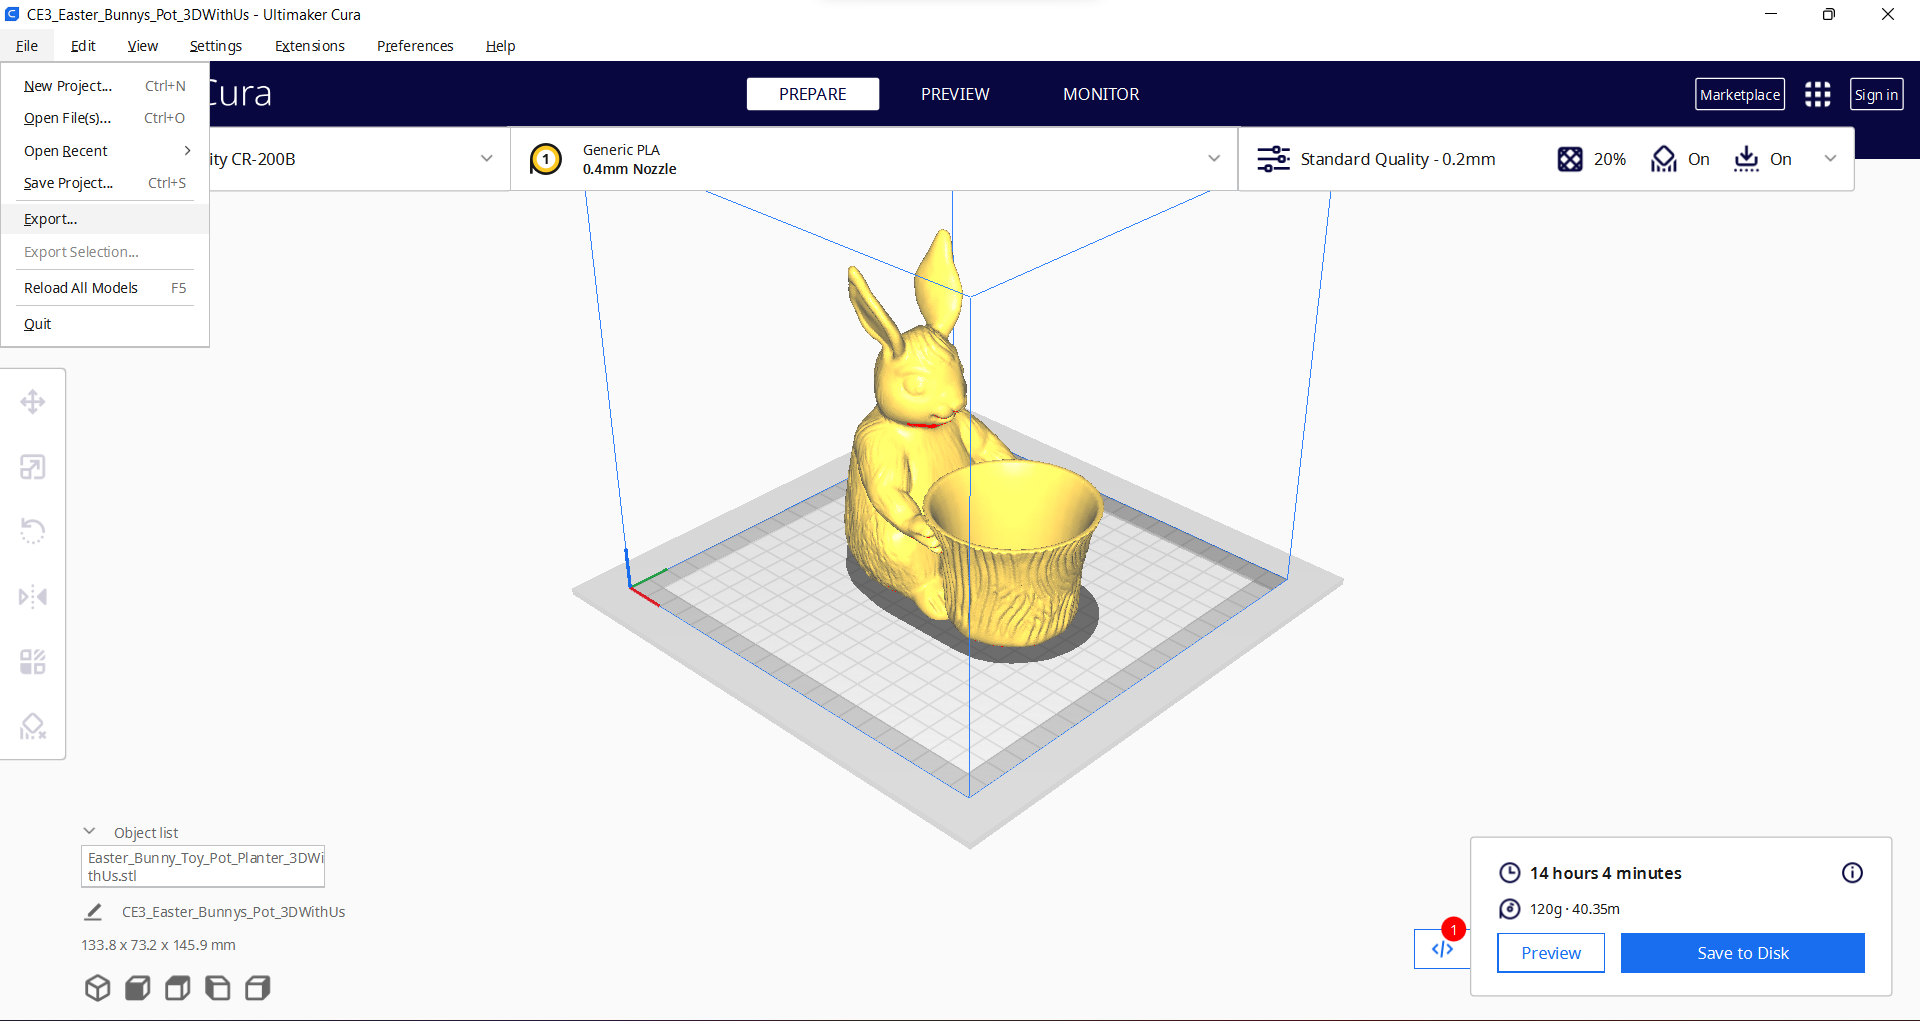Switch to the PREVIEW stage tab

(x=955, y=94)
